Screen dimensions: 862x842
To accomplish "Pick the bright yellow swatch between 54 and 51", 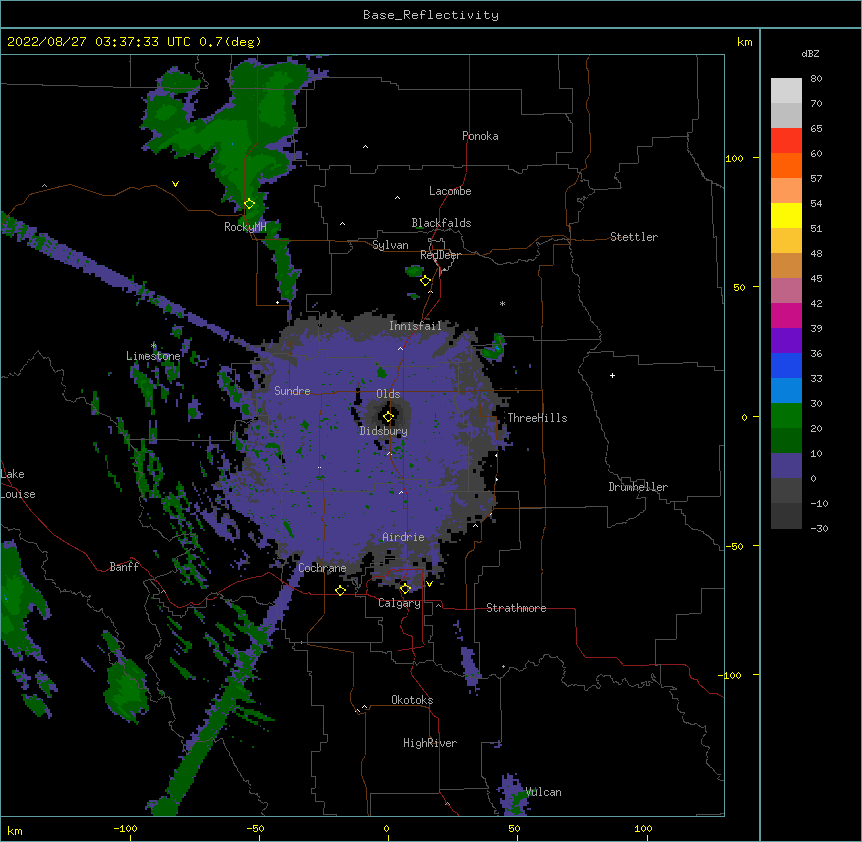I will 786,215.
